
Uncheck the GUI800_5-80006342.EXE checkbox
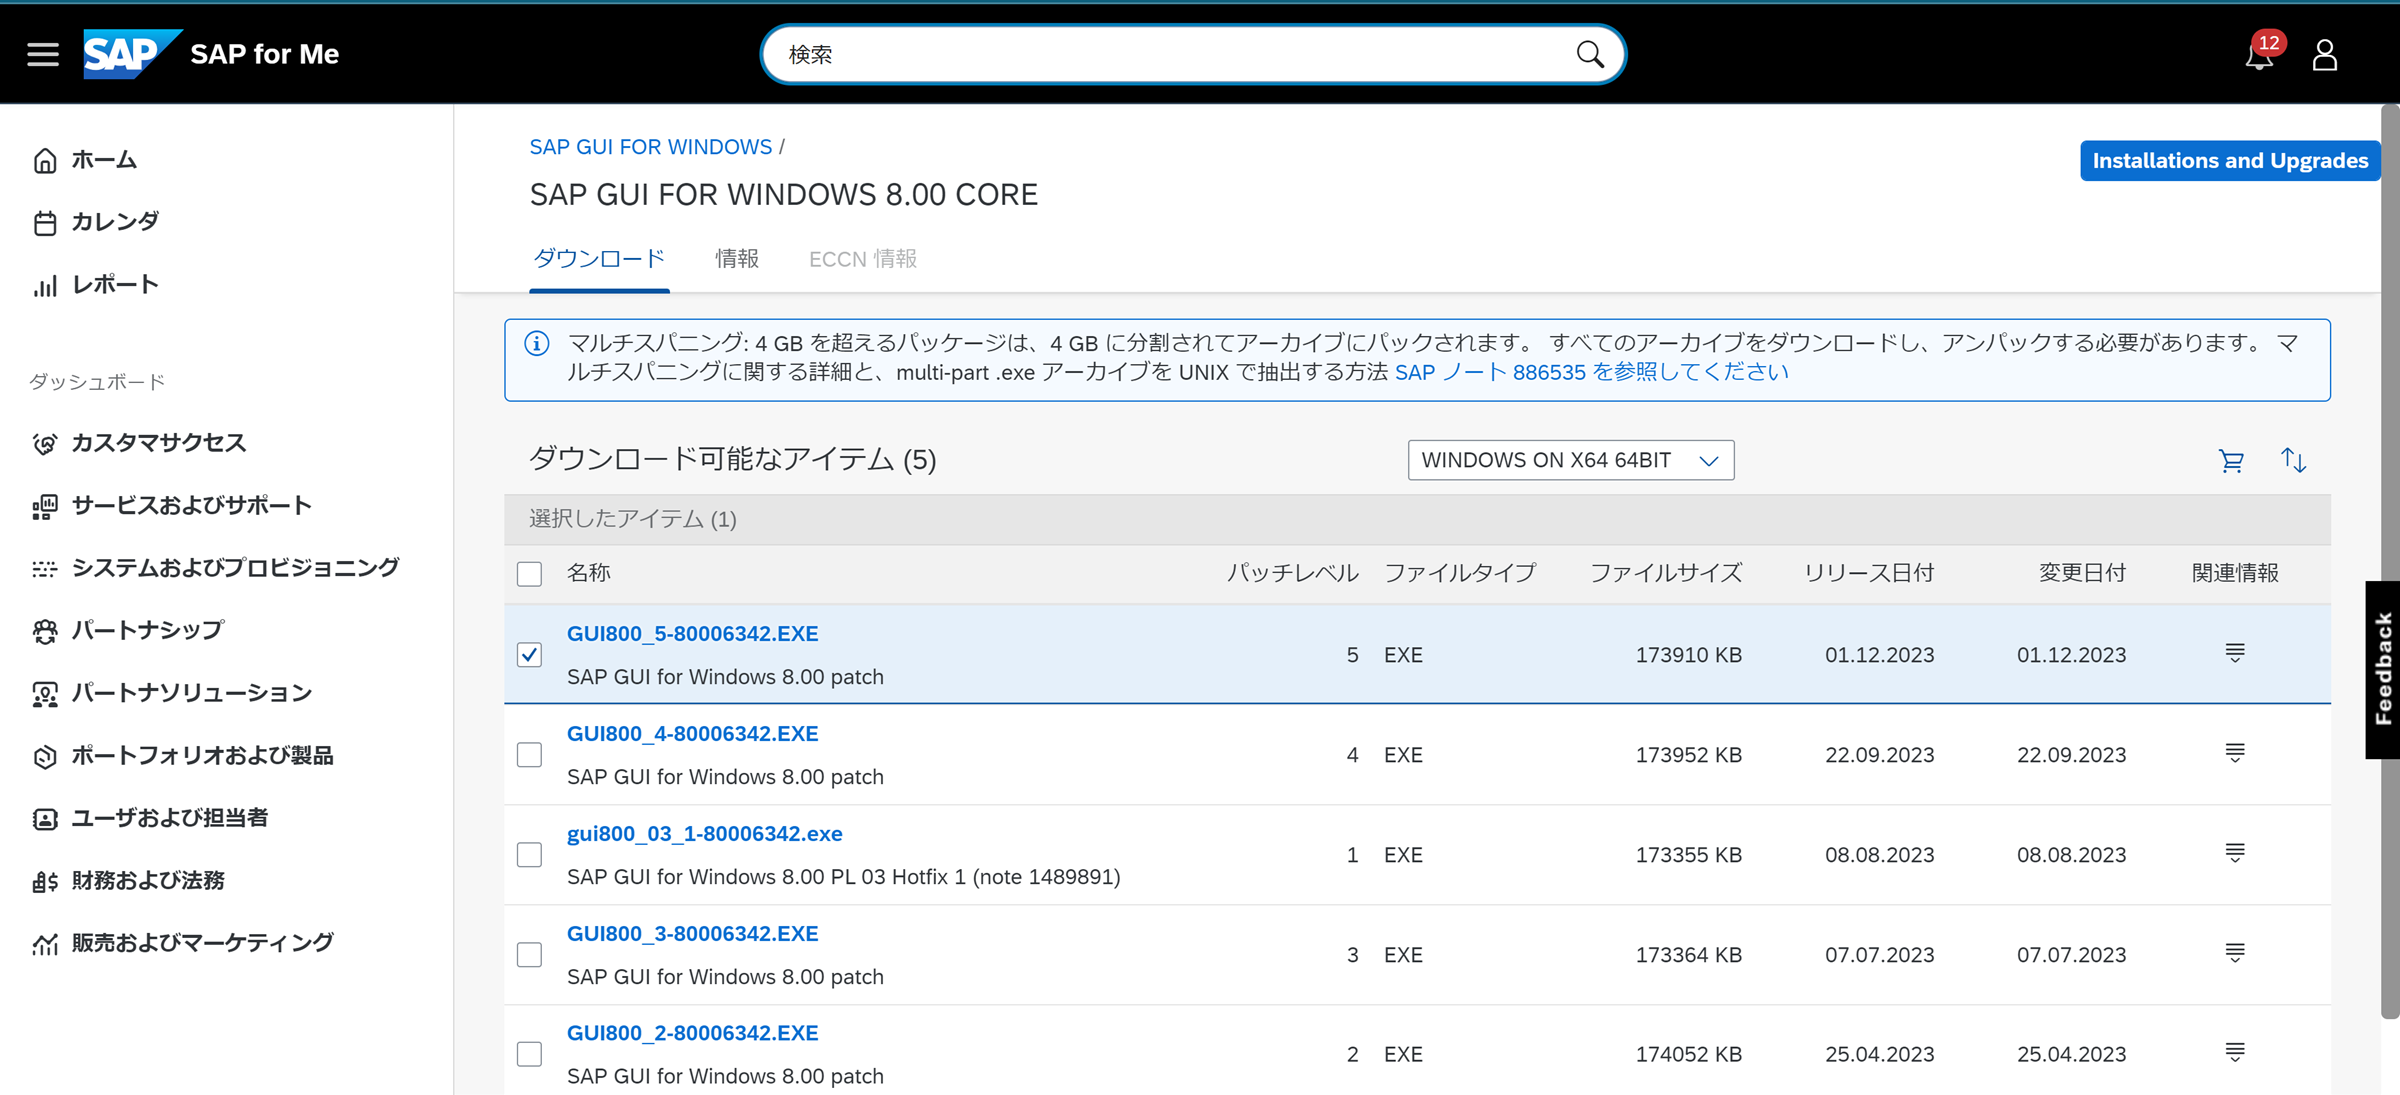coord(529,655)
